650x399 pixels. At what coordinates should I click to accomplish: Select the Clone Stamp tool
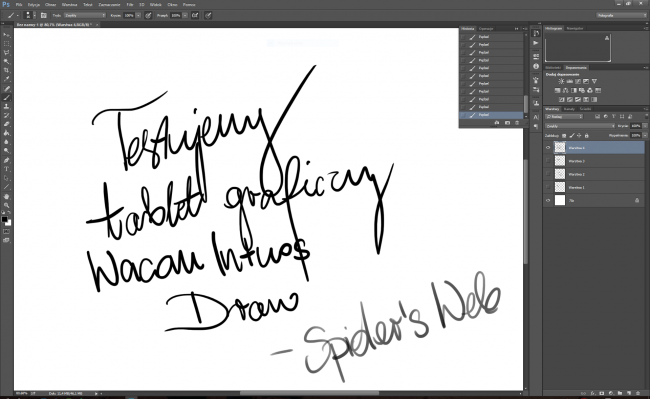pyautogui.click(x=6, y=106)
